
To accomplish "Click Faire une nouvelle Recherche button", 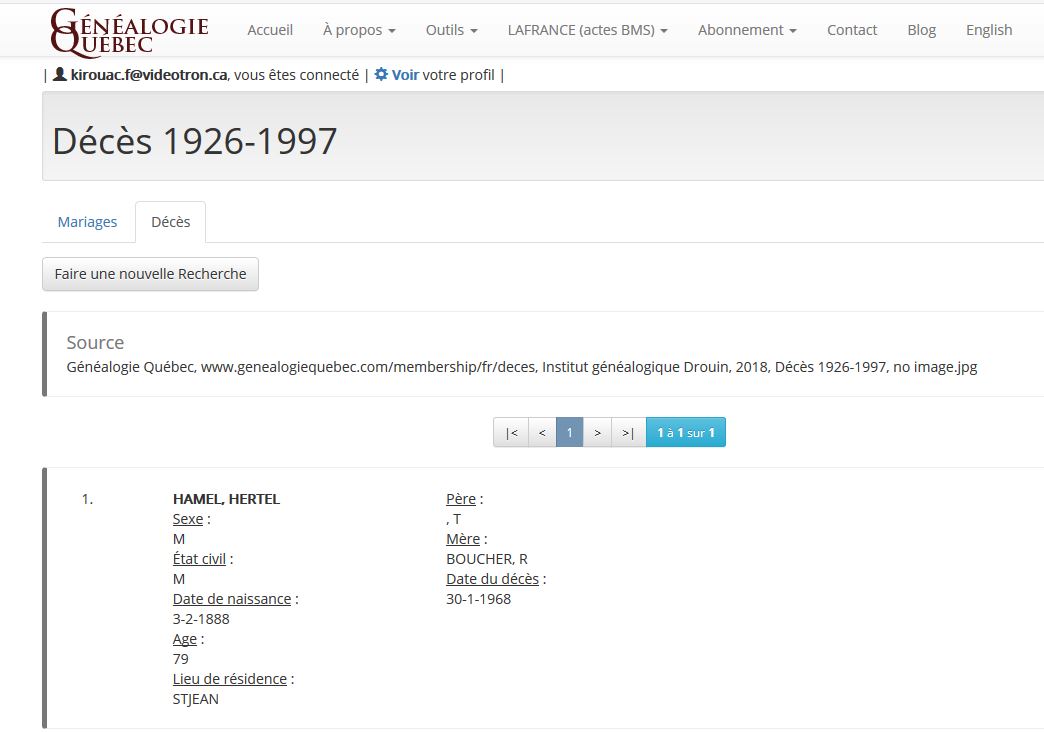I will [150, 274].
